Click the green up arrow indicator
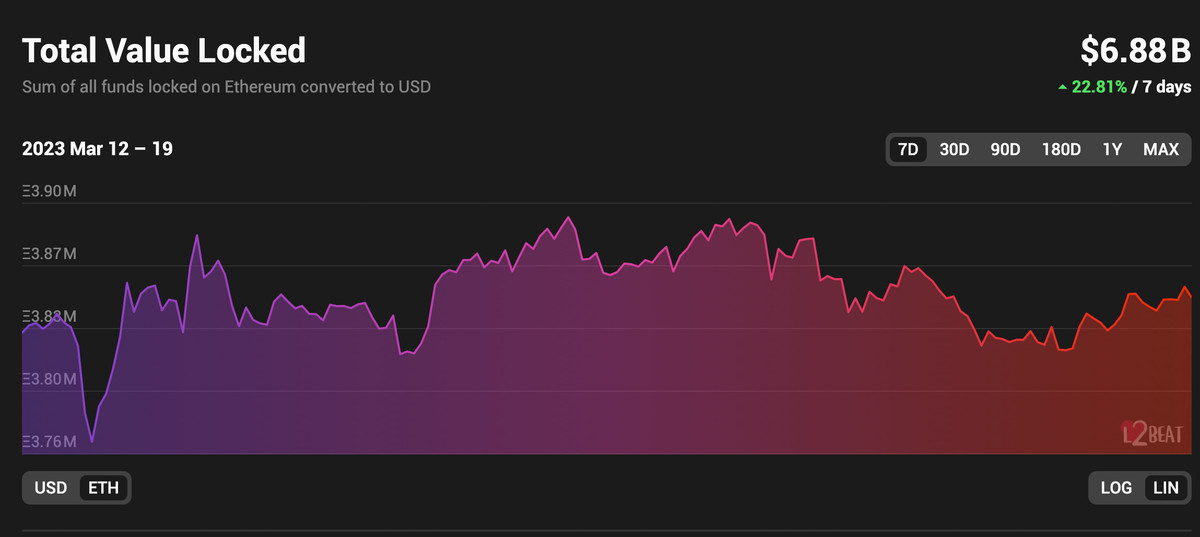 click(x=1062, y=88)
